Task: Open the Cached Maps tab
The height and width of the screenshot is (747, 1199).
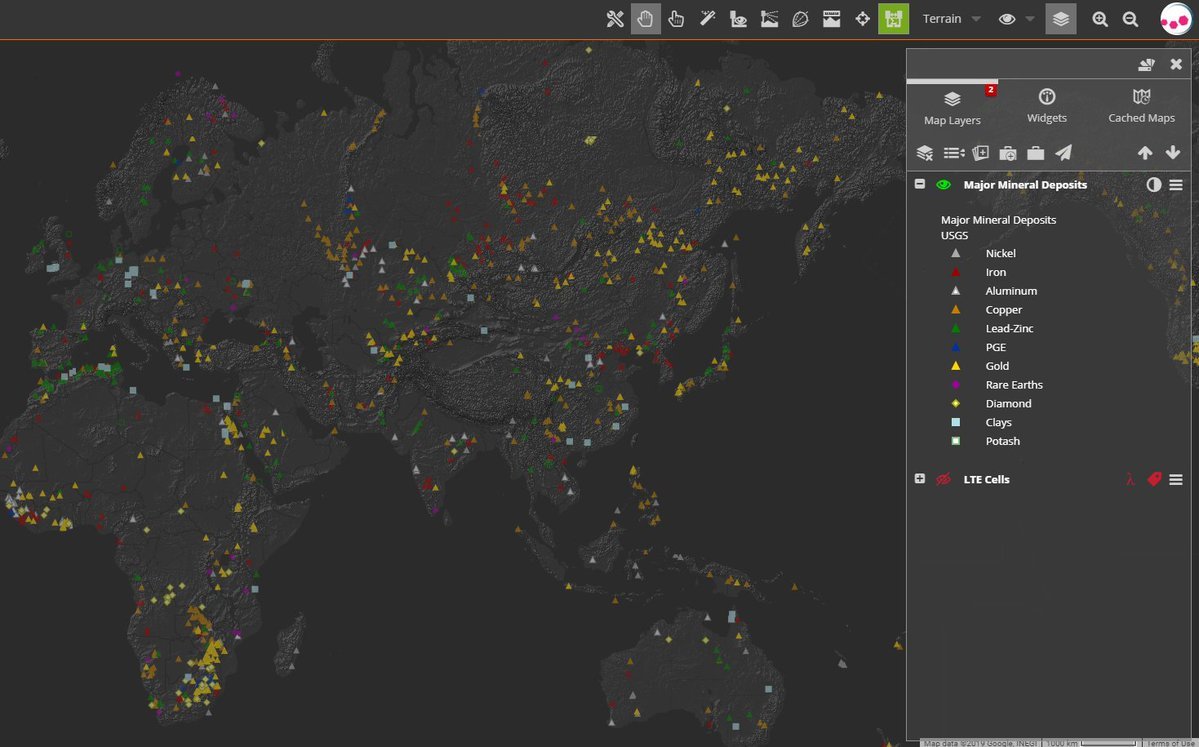Action: coord(1141,105)
